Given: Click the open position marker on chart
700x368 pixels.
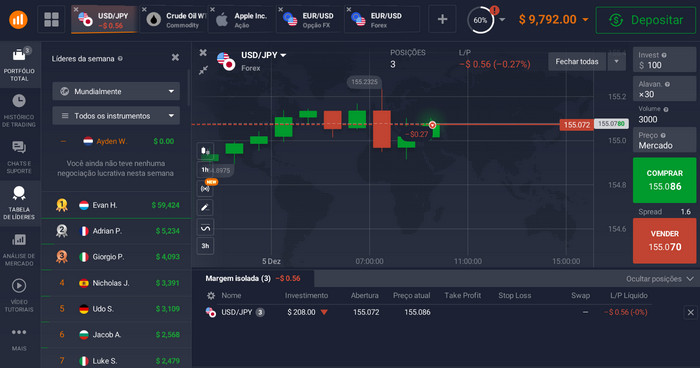Looking at the screenshot, I should click(x=432, y=125).
